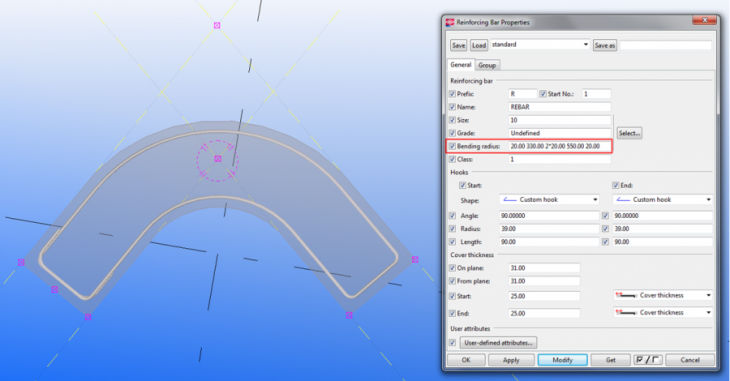Image resolution: width=730 pixels, height=381 pixels.
Task: Click the End cover thickness field 25.00
Action: 544,313
